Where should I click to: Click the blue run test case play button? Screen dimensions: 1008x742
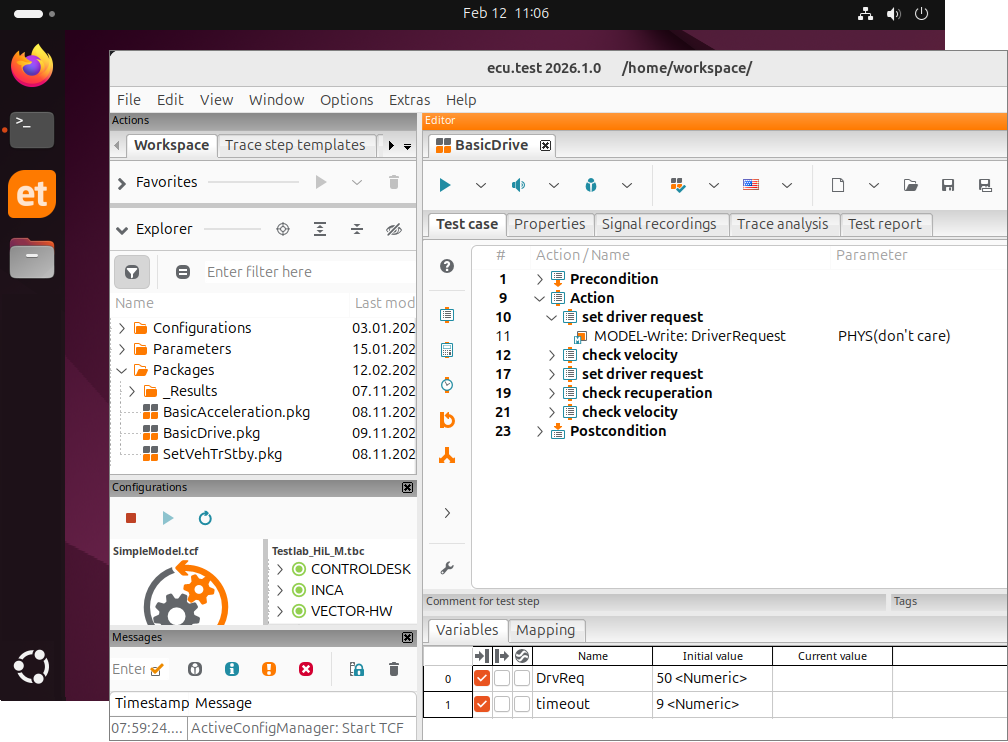[x=445, y=185]
